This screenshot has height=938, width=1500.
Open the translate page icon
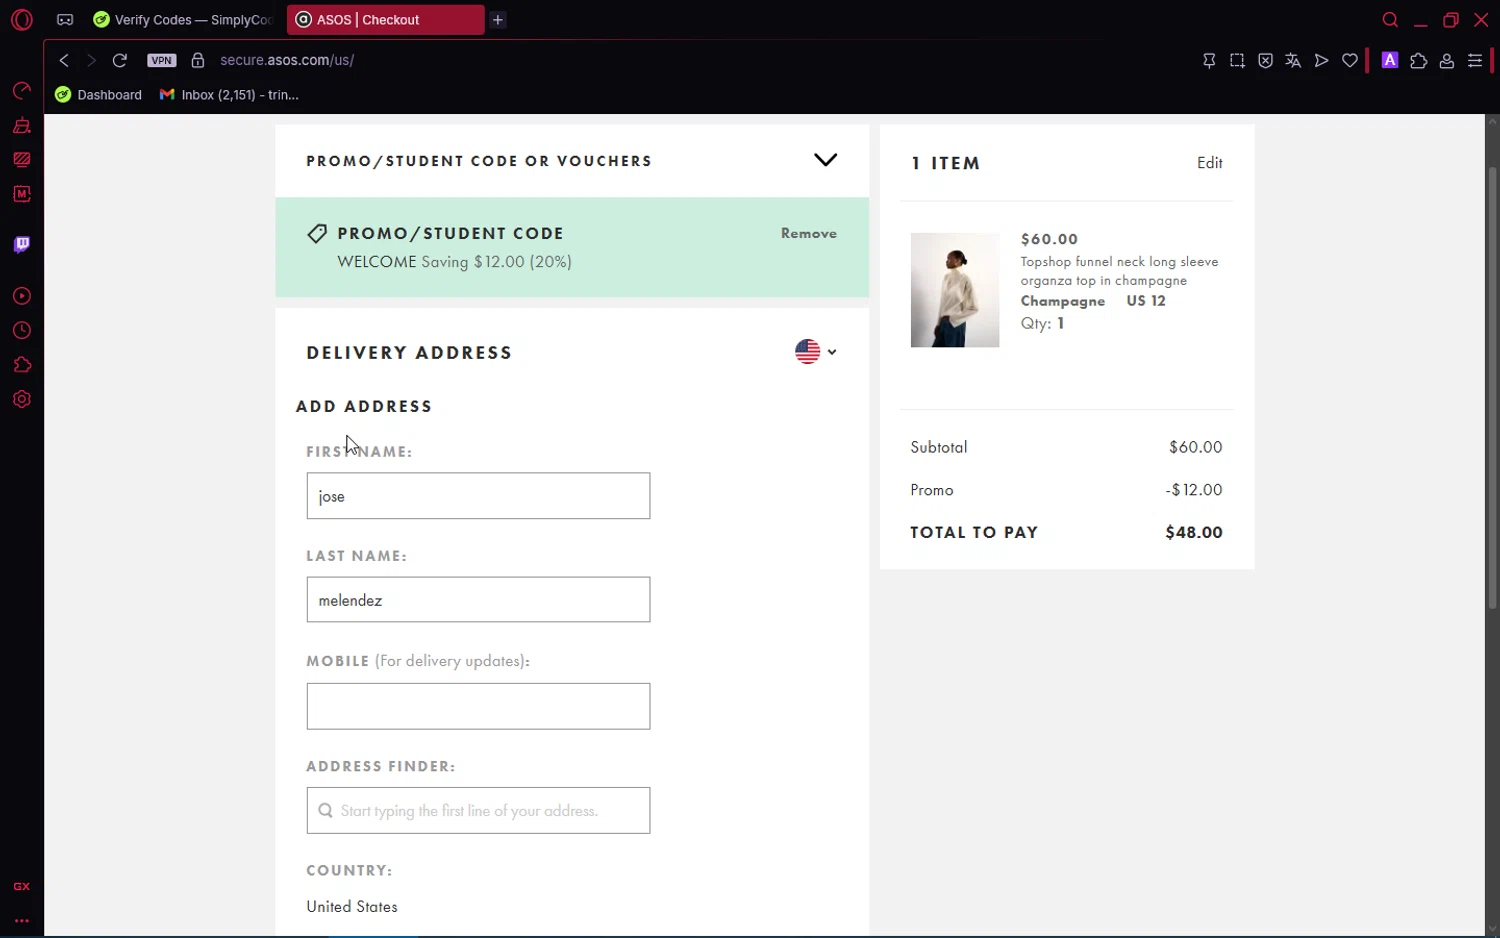click(1293, 61)
